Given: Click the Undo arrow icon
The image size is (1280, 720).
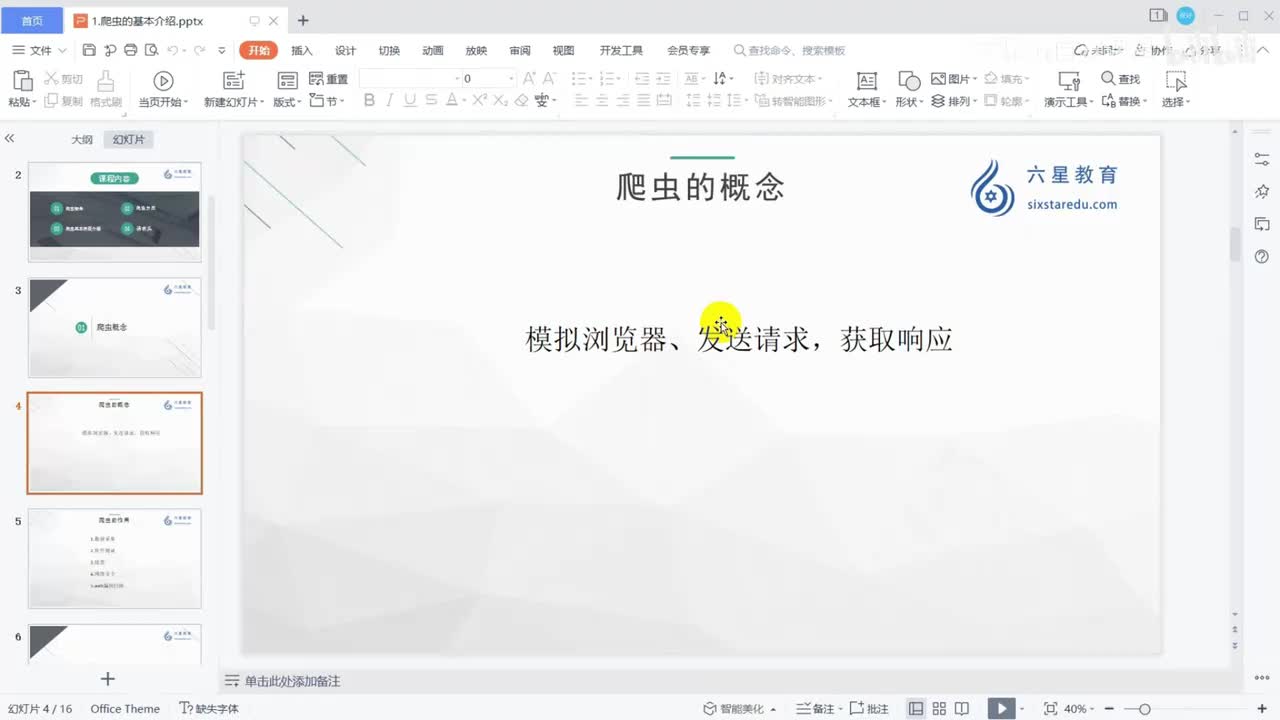Looking at the screenshot, I should (173, 50).
